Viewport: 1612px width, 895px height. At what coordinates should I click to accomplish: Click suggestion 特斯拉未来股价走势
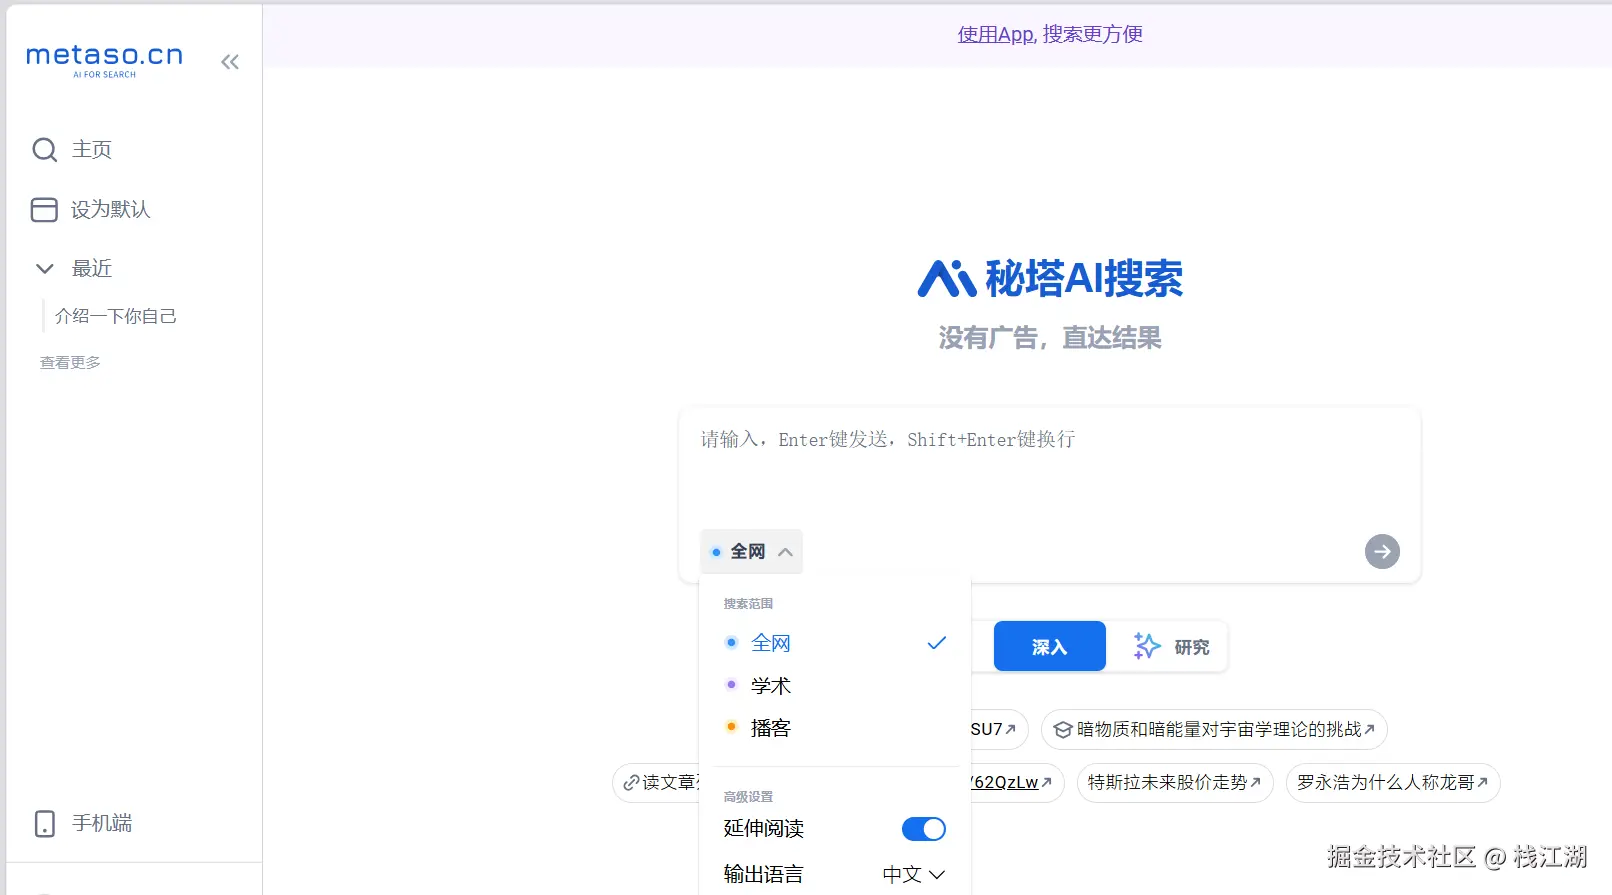point(1174,783)
